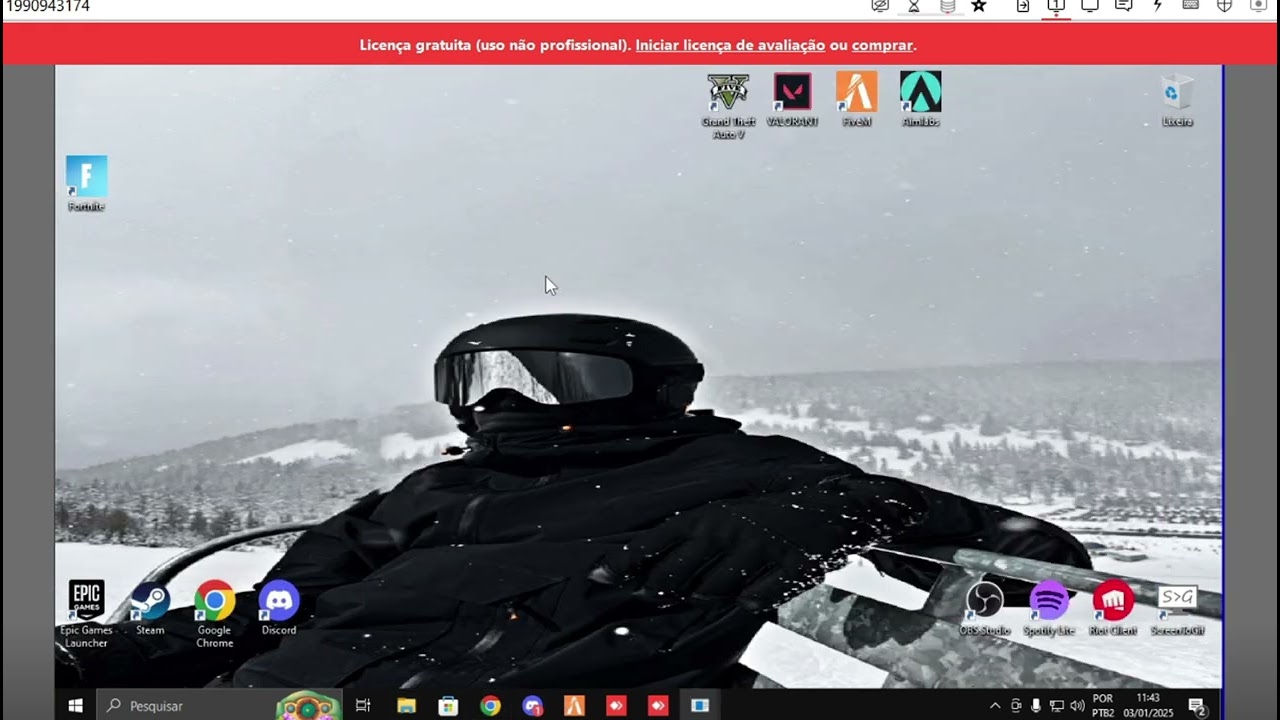
Task: Click the POR PTB2 language indicator
Action: pos(1103,705)
